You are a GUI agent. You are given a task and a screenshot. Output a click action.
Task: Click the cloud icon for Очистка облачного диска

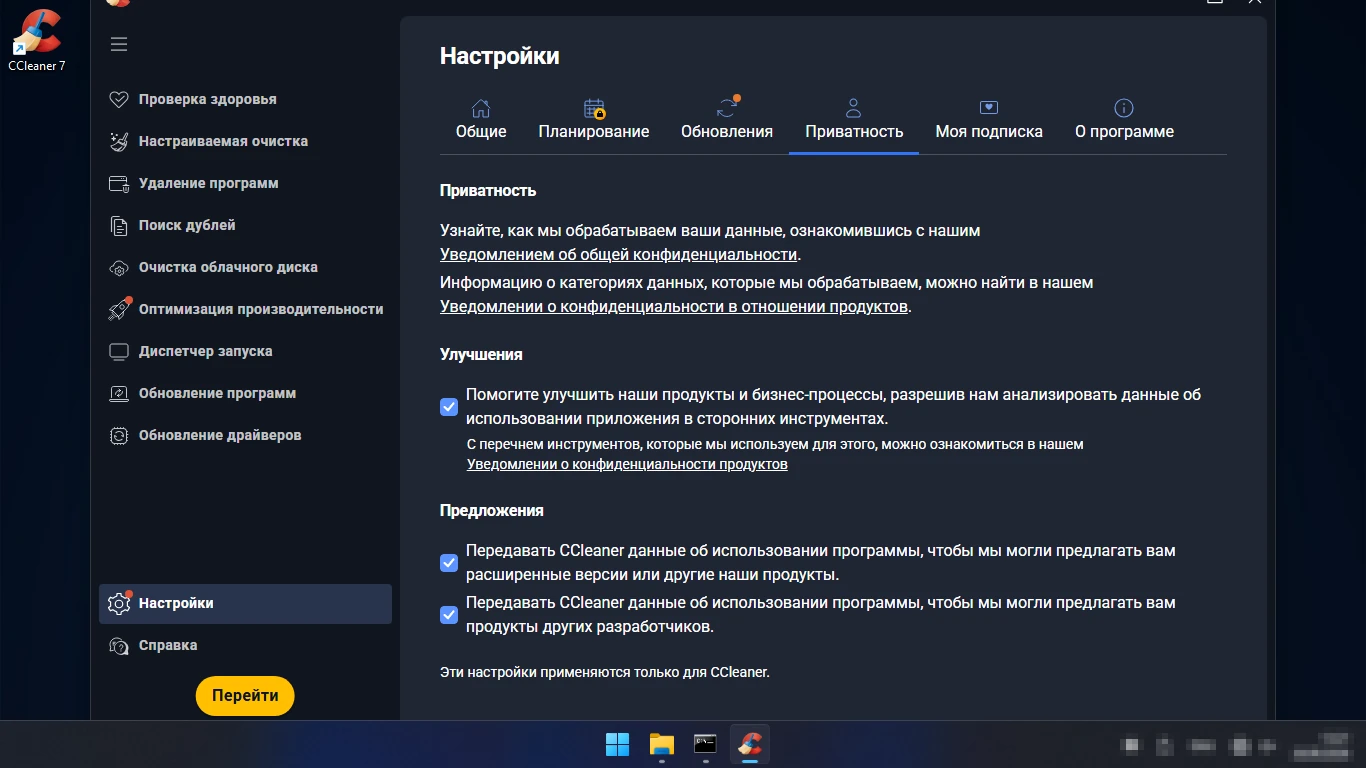point(119,267)
